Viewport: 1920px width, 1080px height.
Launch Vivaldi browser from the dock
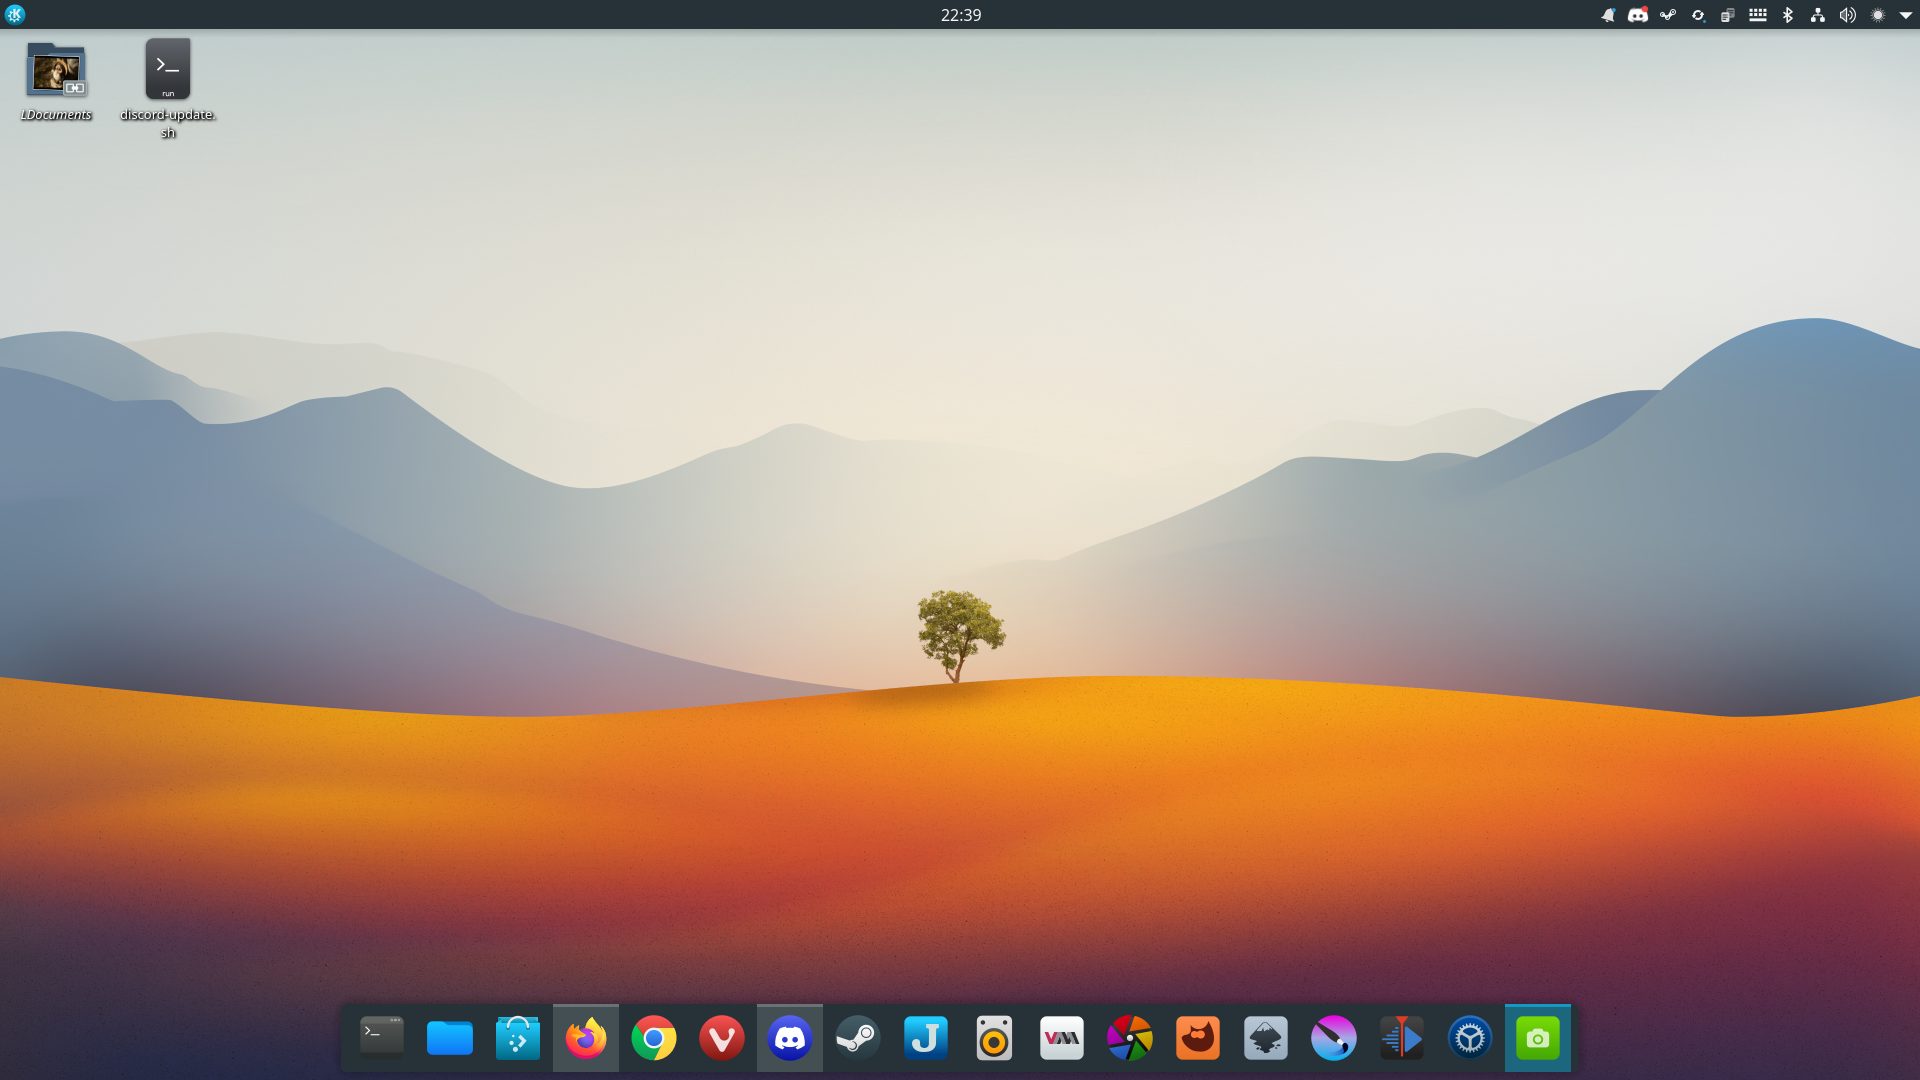point(722,1038)
